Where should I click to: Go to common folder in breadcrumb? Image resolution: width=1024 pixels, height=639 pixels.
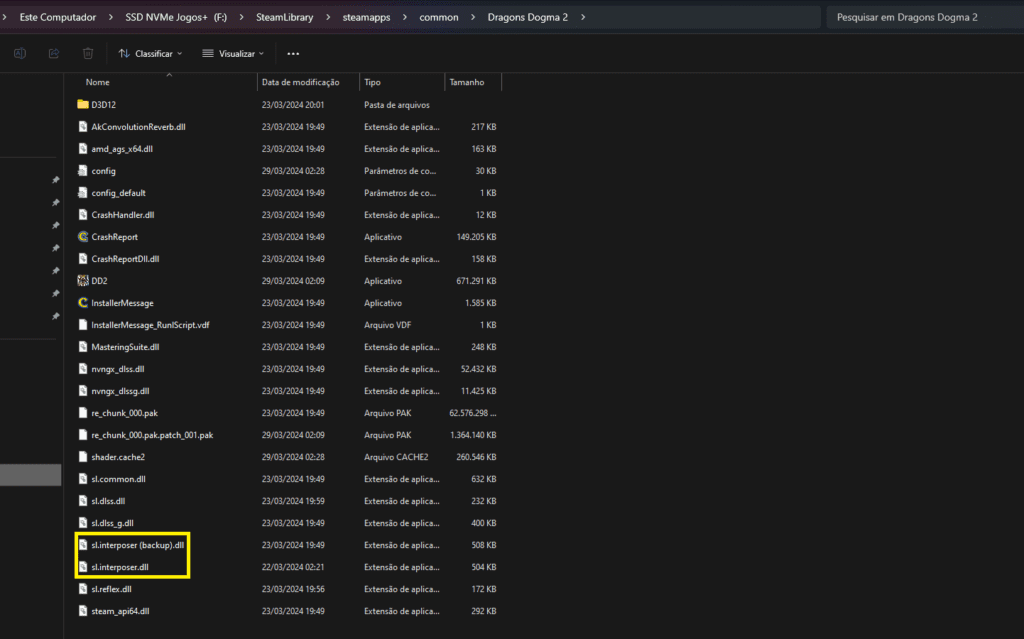click(x=439, y=17)
